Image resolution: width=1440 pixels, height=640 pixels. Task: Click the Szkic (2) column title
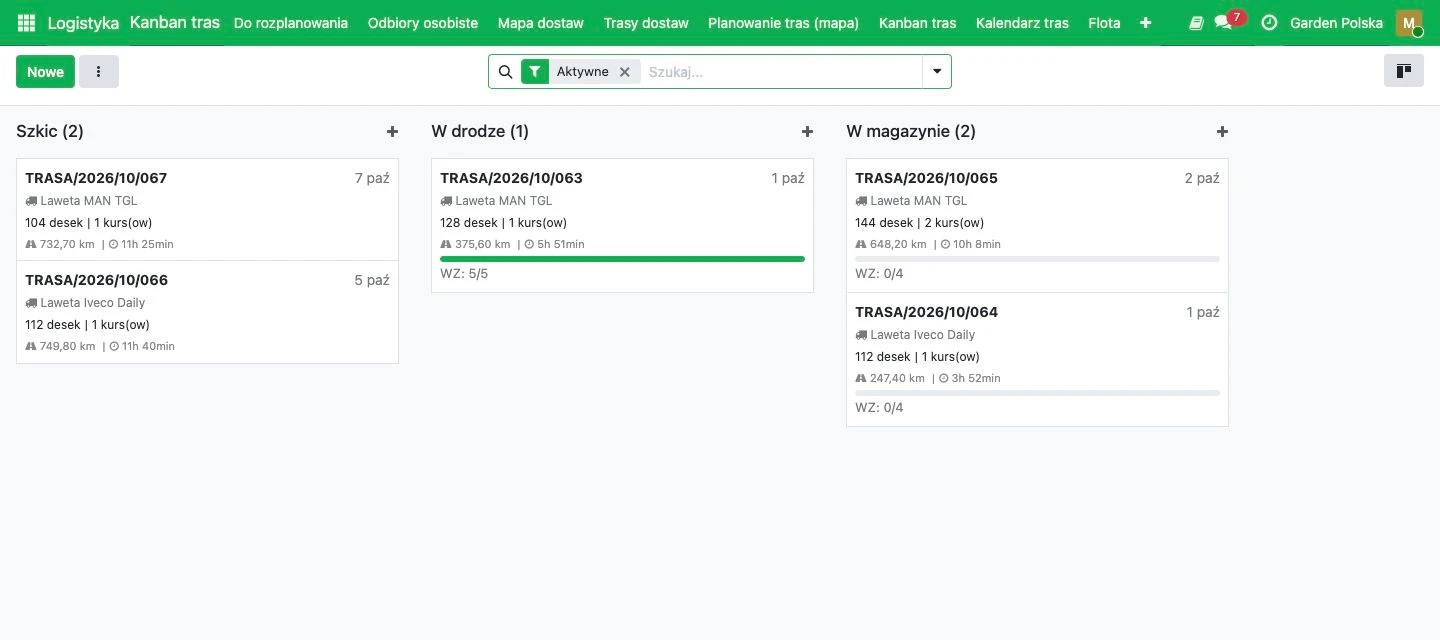[50, 131]
